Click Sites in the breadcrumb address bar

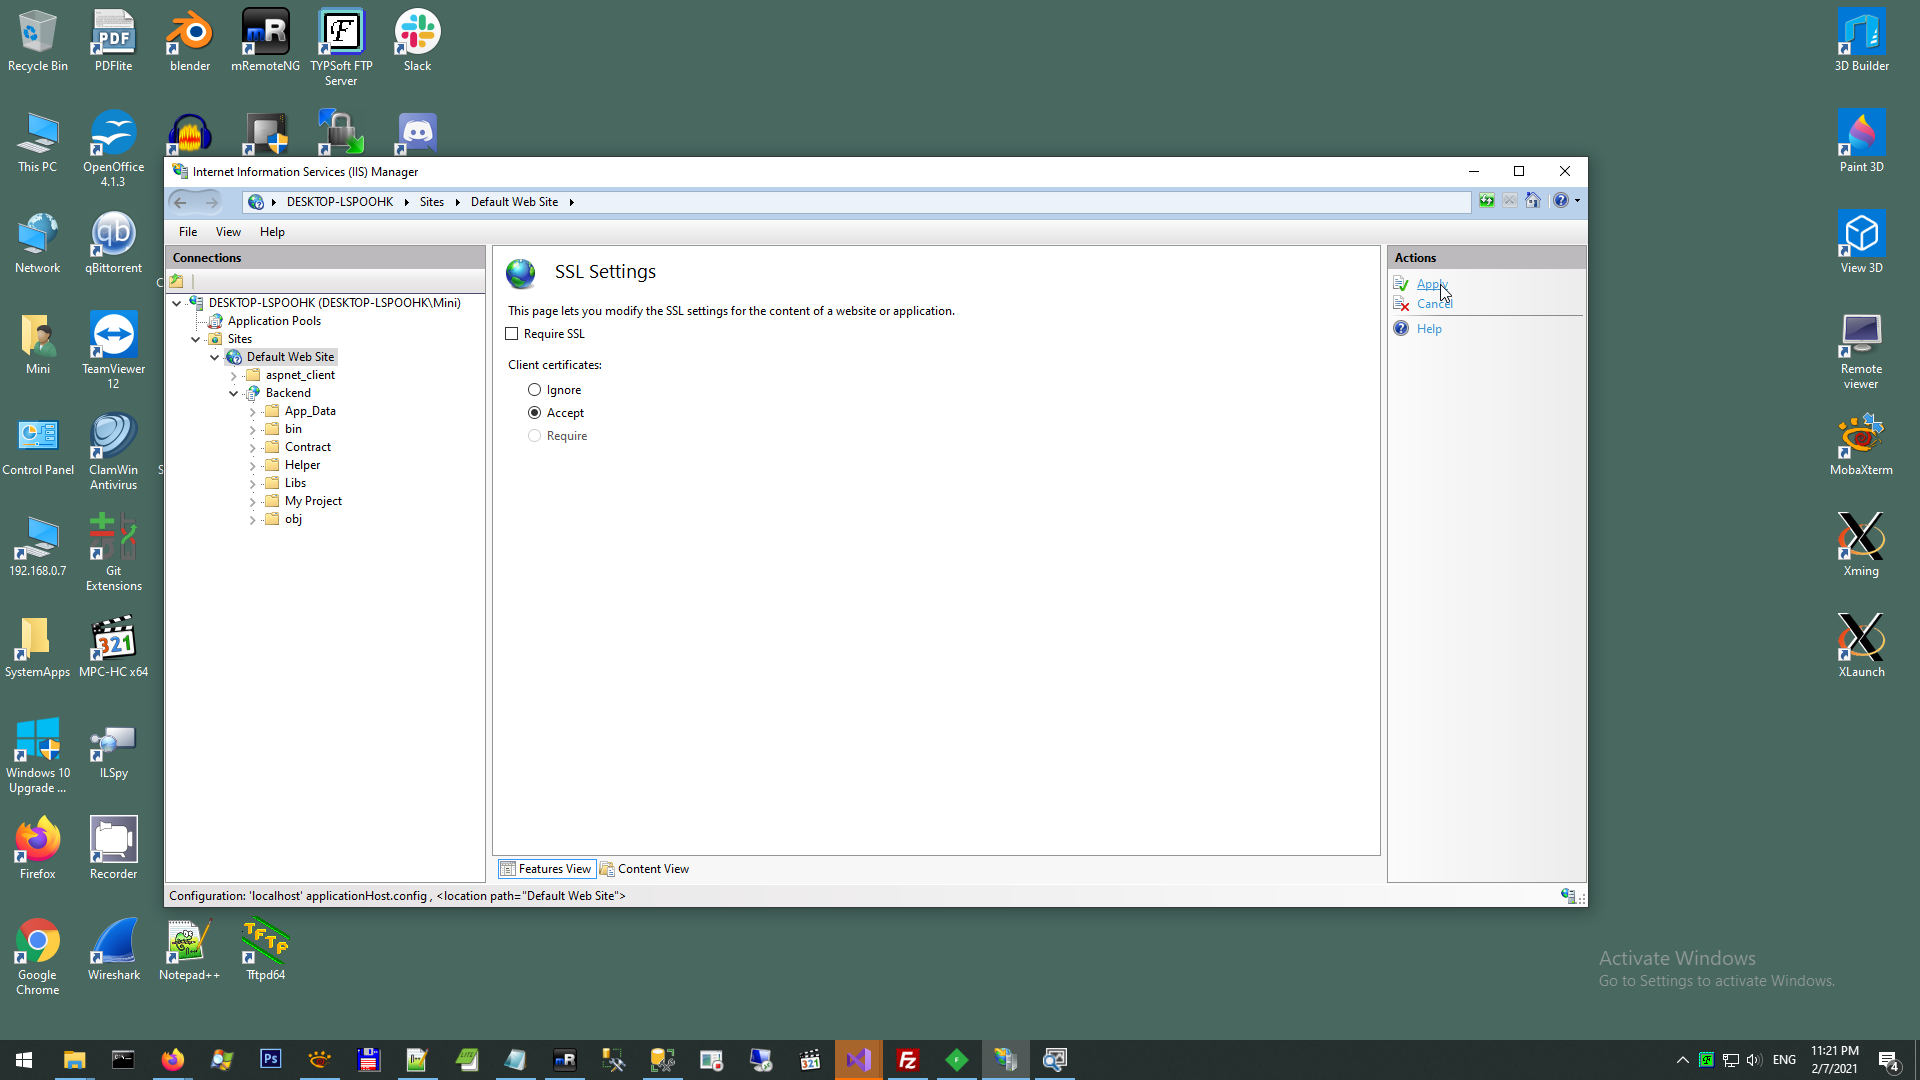click(x=432, y=202)
